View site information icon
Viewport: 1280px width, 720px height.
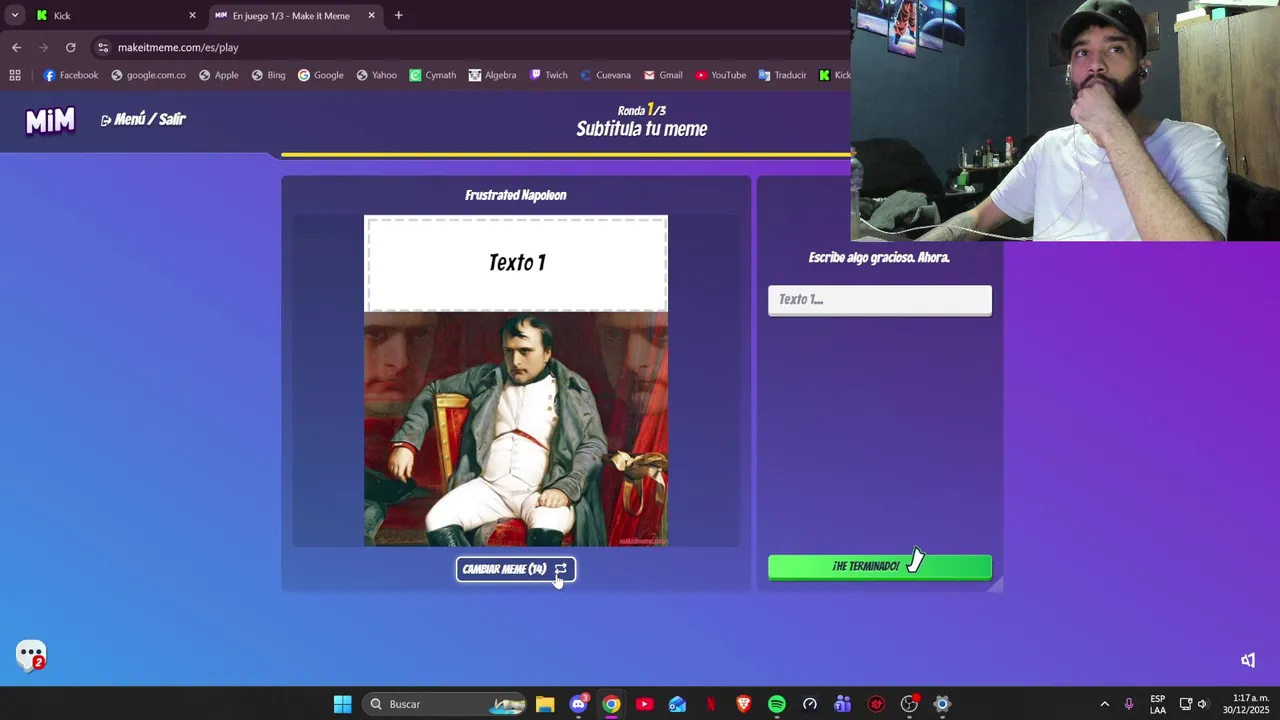point(103,47)
